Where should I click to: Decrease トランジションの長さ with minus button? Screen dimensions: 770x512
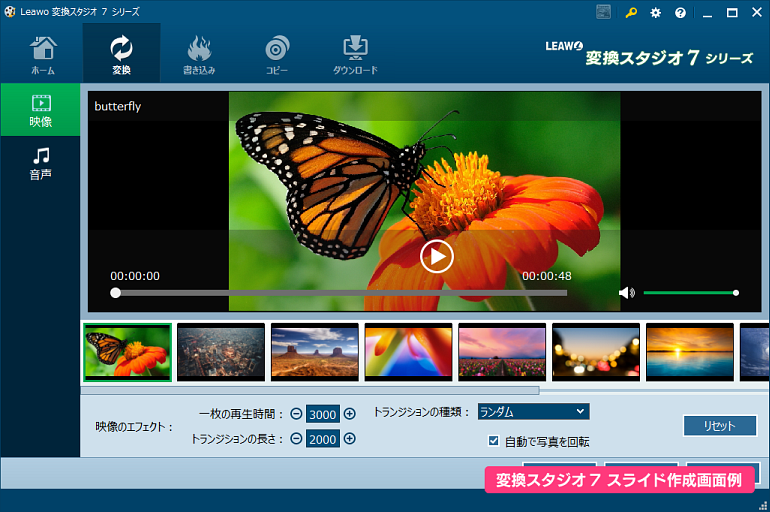[x=296, y=438]
